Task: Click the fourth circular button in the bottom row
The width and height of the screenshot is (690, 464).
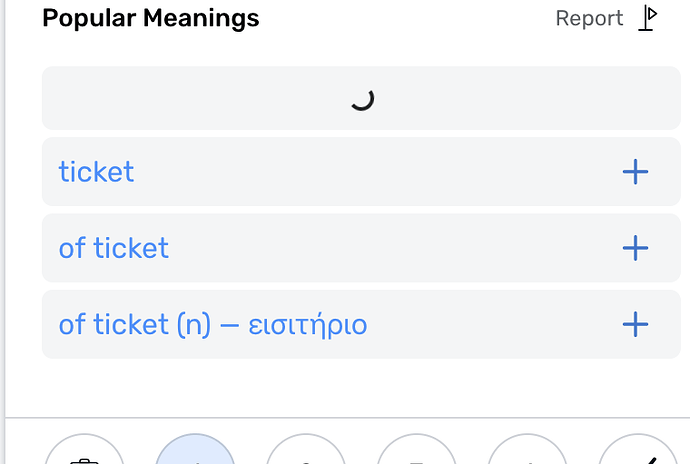Action: (416, 449)
